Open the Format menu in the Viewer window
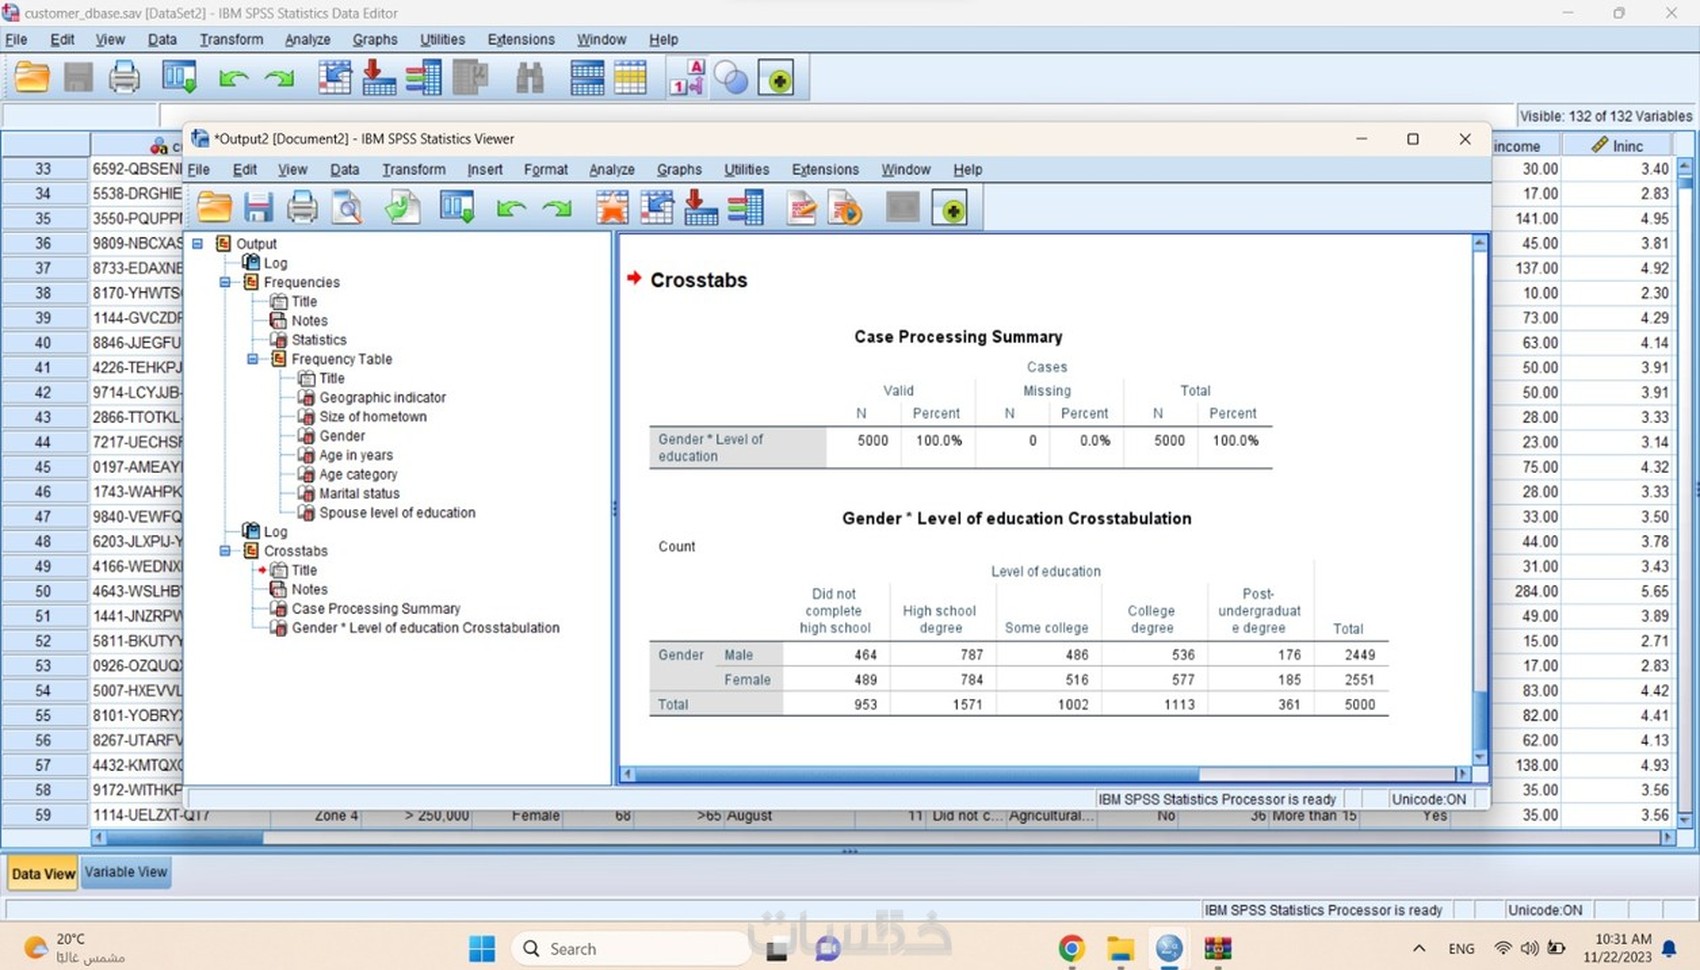 (x=546, y=170)
